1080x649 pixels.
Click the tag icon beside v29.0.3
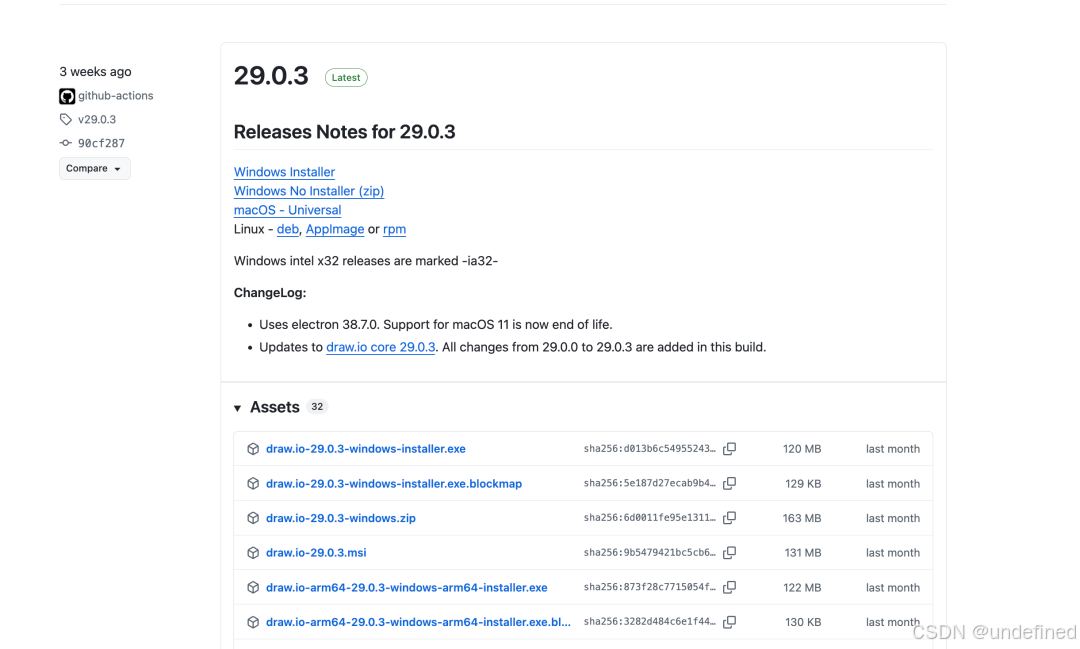pos(65,119)
